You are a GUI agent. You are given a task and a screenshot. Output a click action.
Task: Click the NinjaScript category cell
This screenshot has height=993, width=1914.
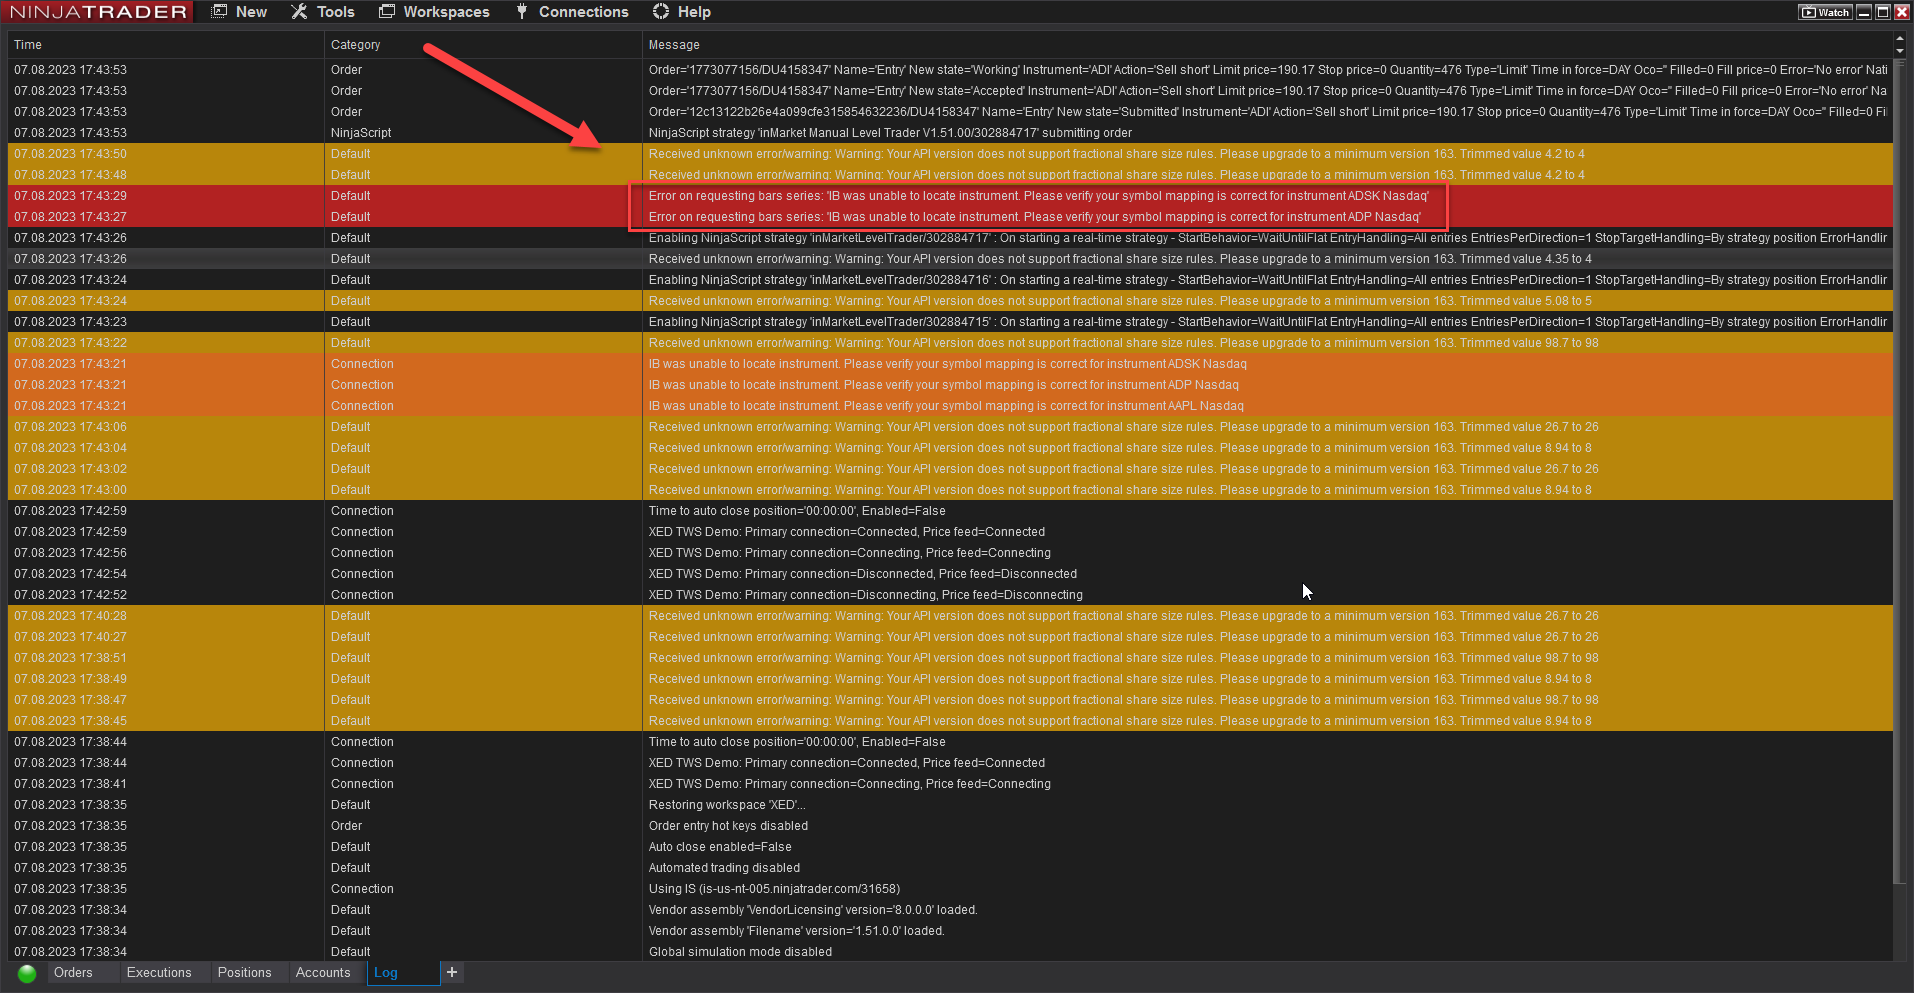click(x=361, y=133)
